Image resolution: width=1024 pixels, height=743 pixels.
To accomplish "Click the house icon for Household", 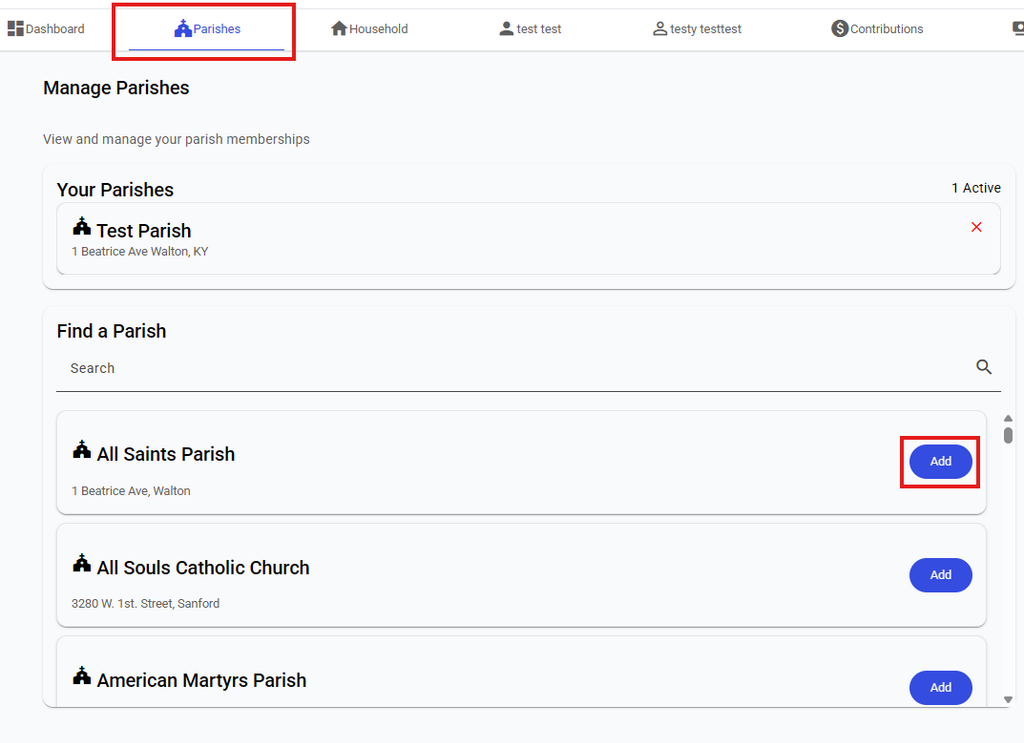I will 339,28.
